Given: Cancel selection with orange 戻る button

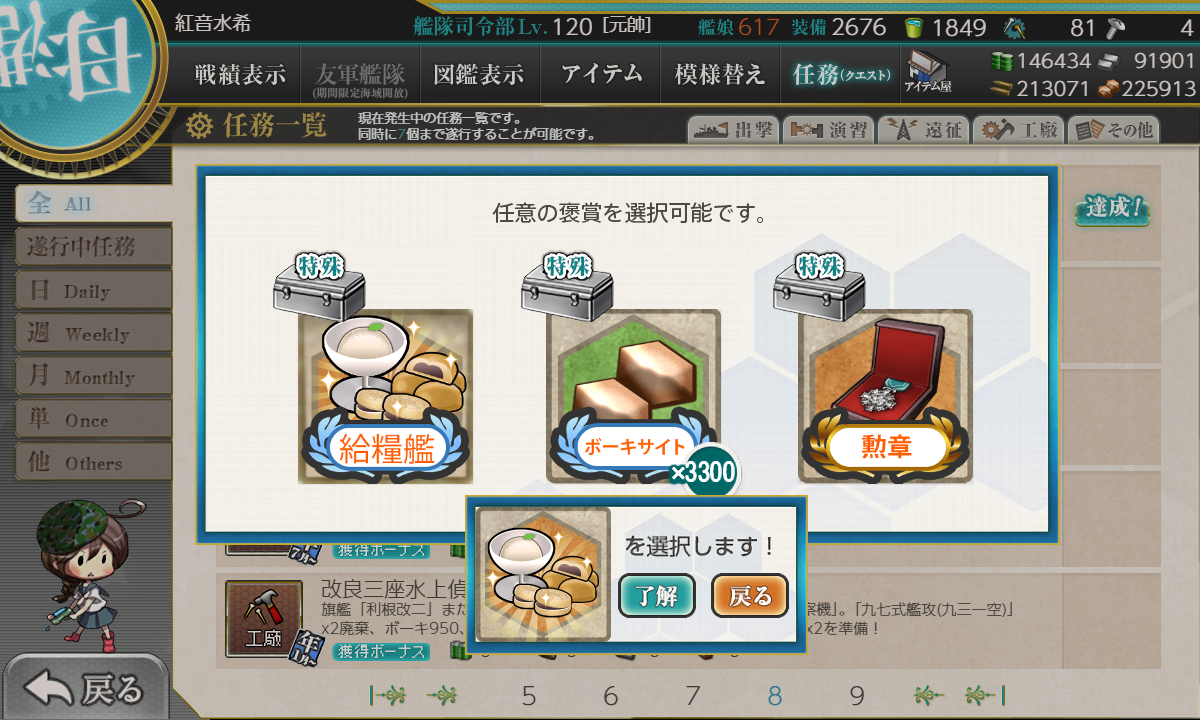Looking at the screenshot, I should tap(750, 597).
